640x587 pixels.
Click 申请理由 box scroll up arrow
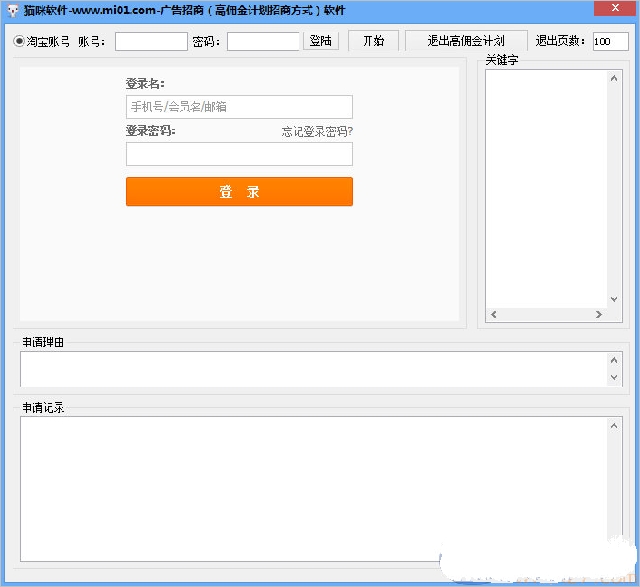pyautogui.click(x=614, y=360)
